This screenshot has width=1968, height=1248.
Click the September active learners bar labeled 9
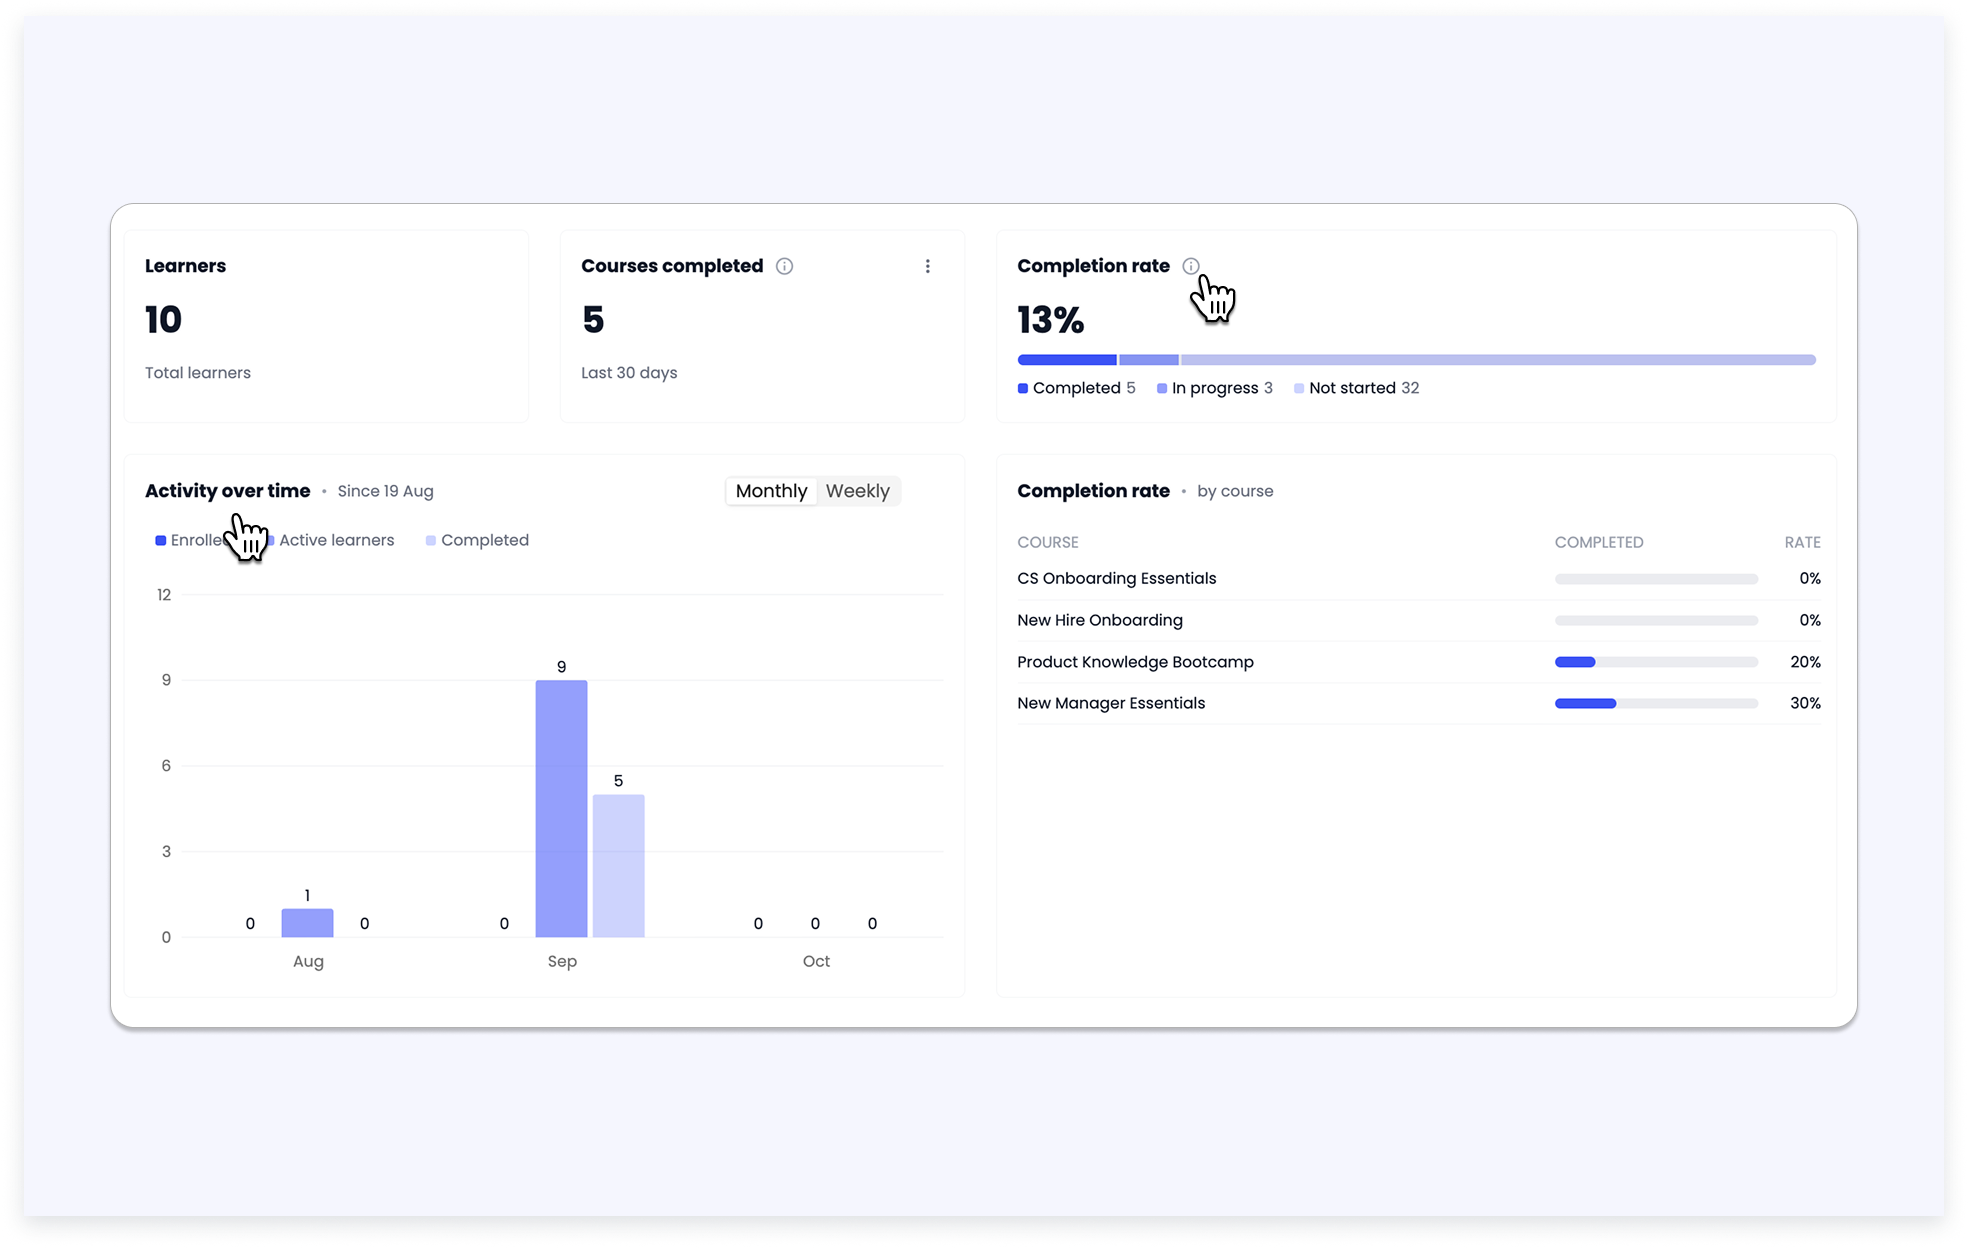pyautogui.click(x=561, y=809)
